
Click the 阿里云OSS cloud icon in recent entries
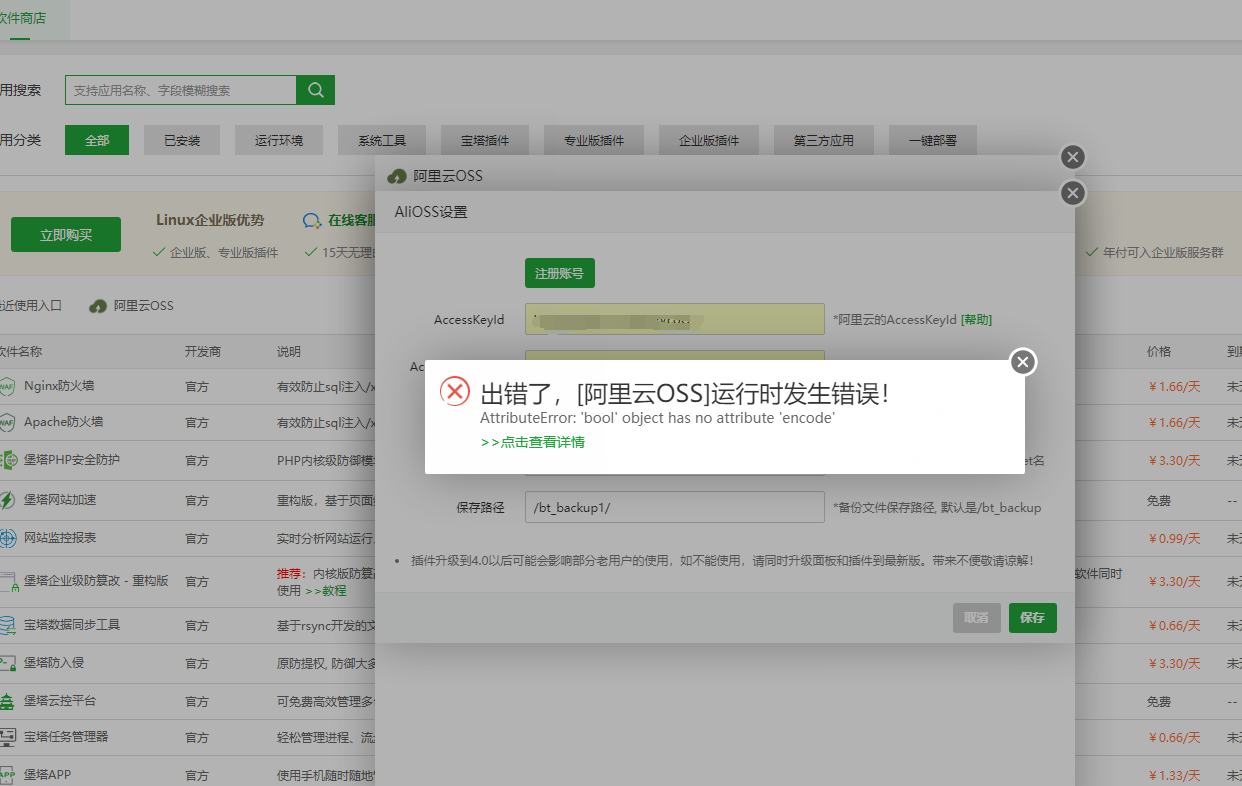98,306
